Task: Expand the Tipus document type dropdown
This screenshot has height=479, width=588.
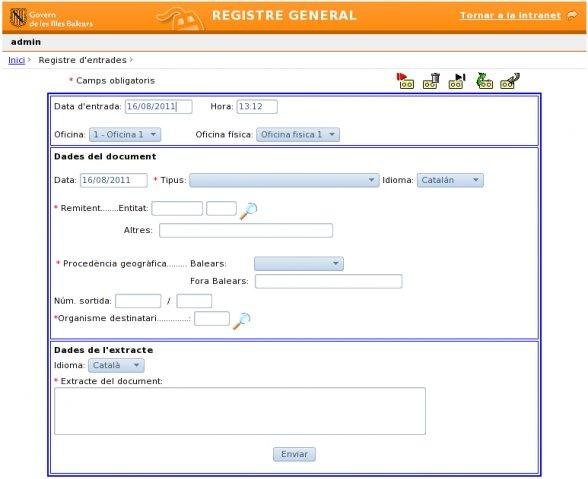Action: [284, 180]
